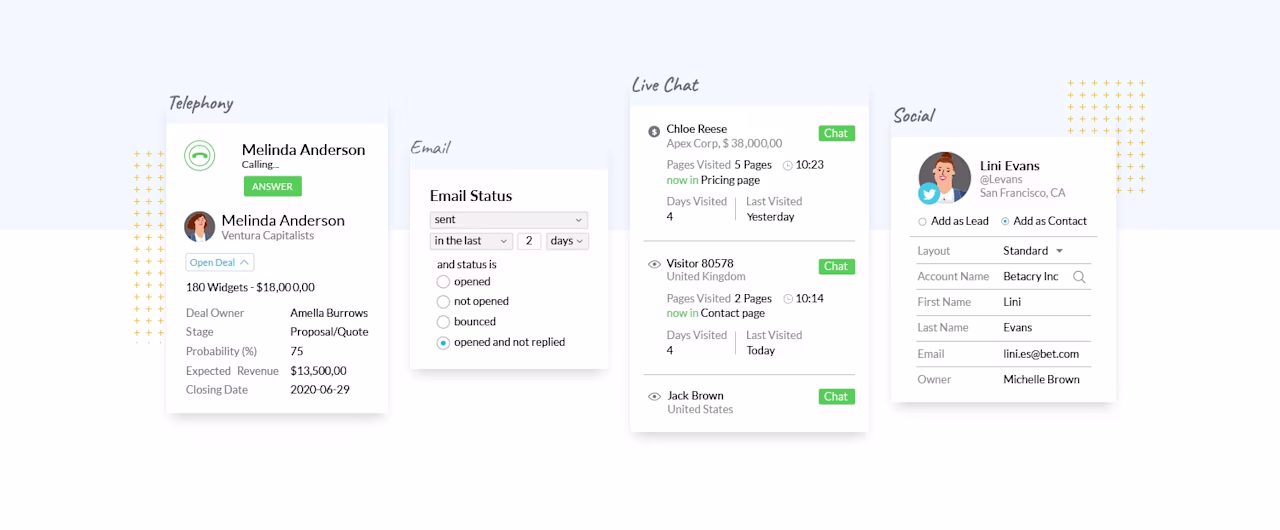The height and width of the screenshot is (530, 1280).
Task: Click the Last Name field 'Evans'
Action: [x=1018, y=328]
